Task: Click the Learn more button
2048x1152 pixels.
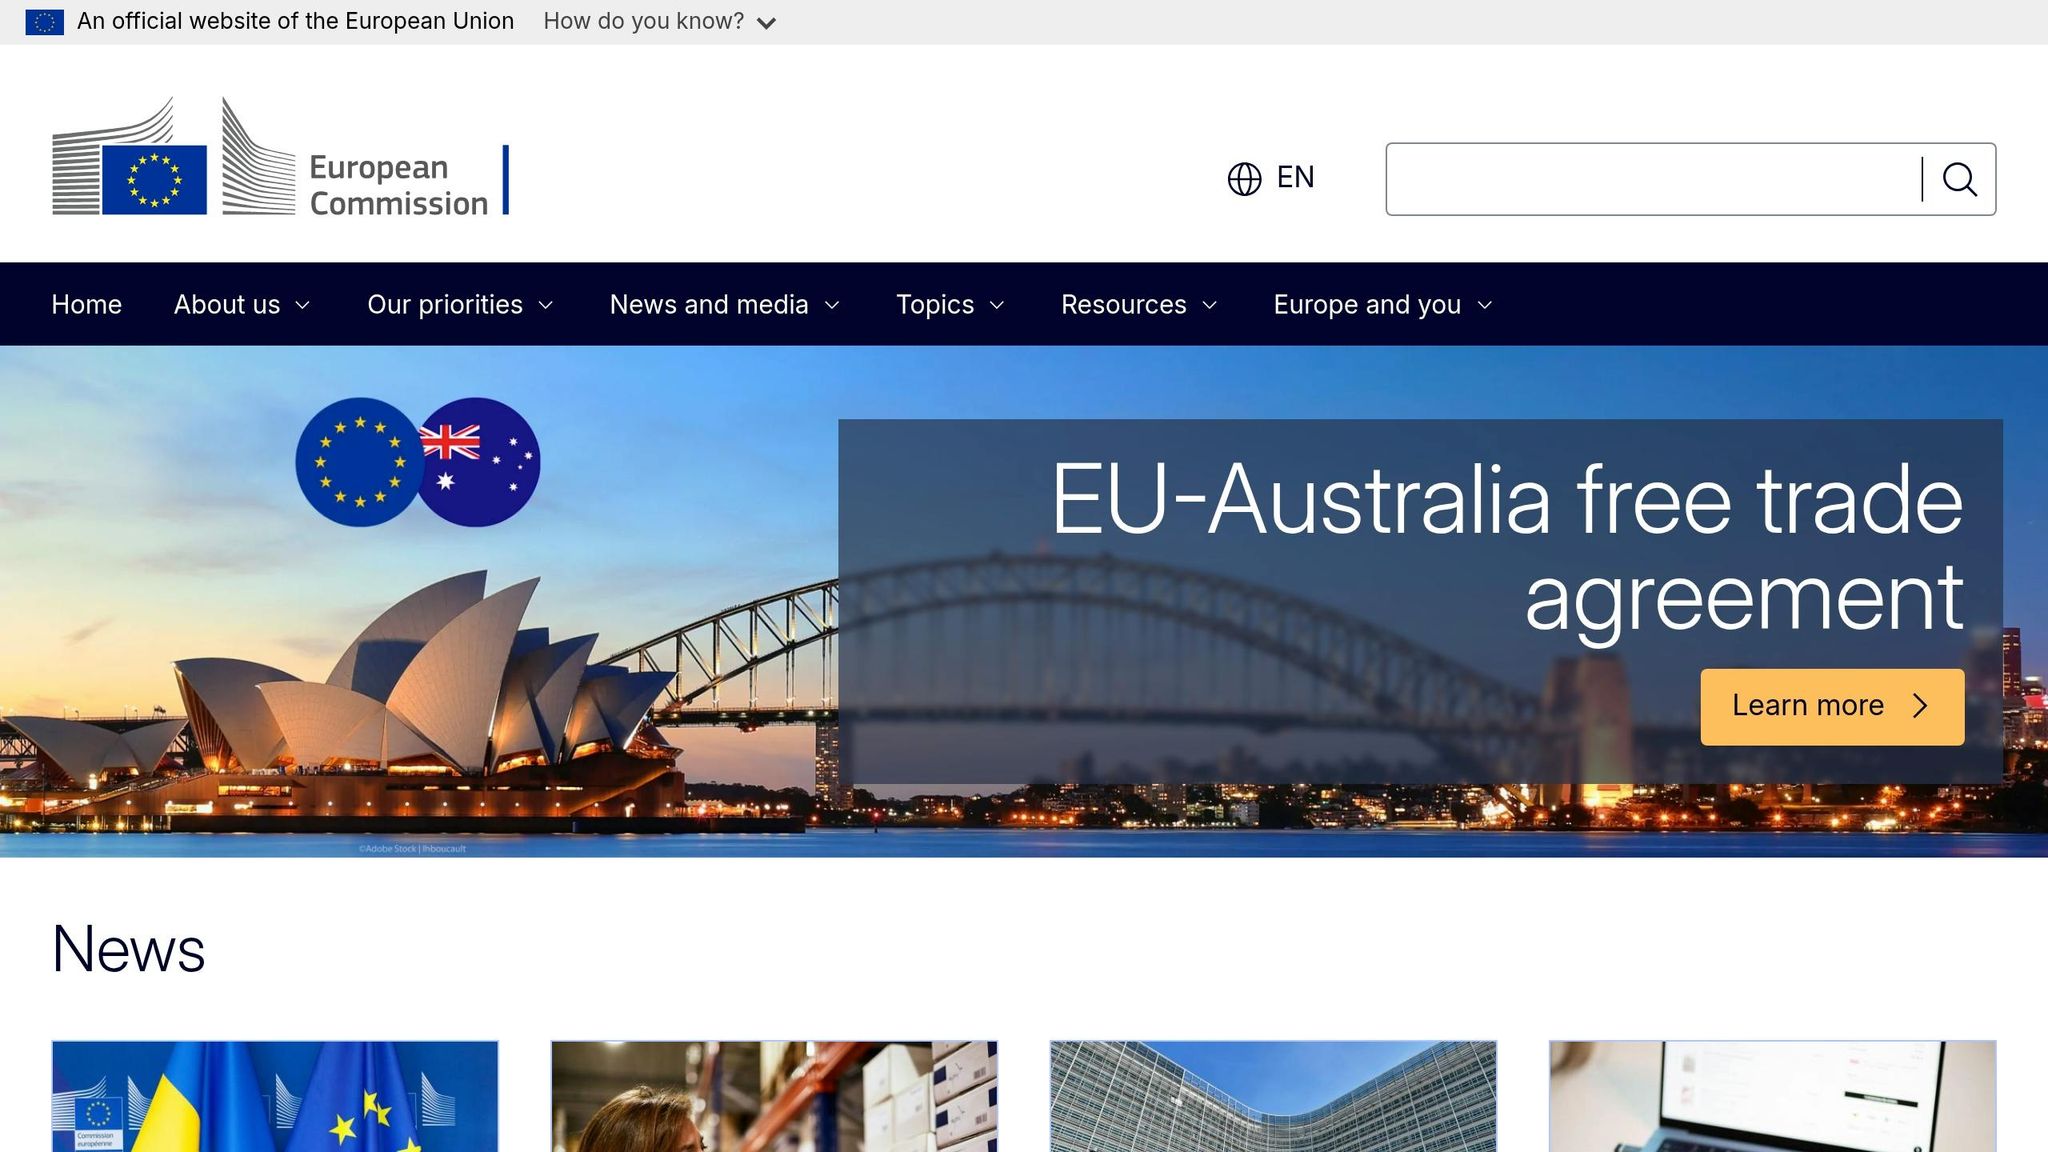Action: pos(1808,706)
